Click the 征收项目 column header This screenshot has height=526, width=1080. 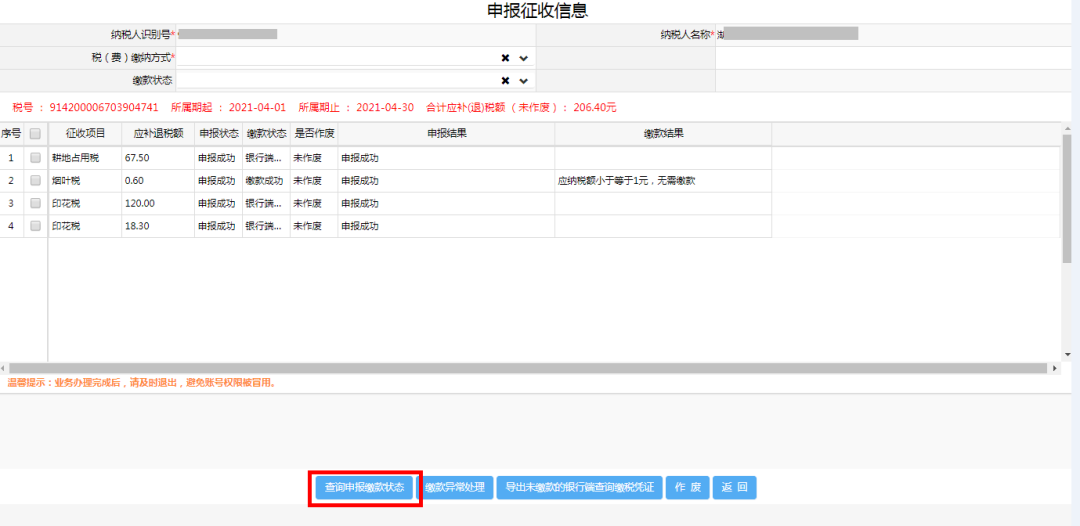(x=85, y=134)
